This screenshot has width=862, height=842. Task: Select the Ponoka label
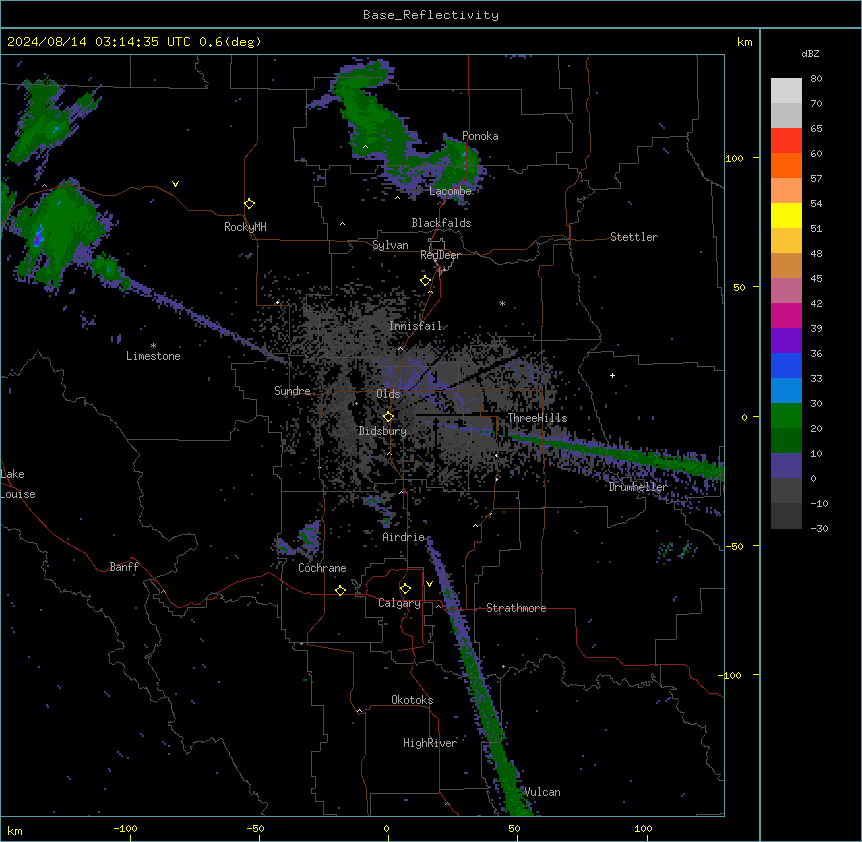[480, 136]
